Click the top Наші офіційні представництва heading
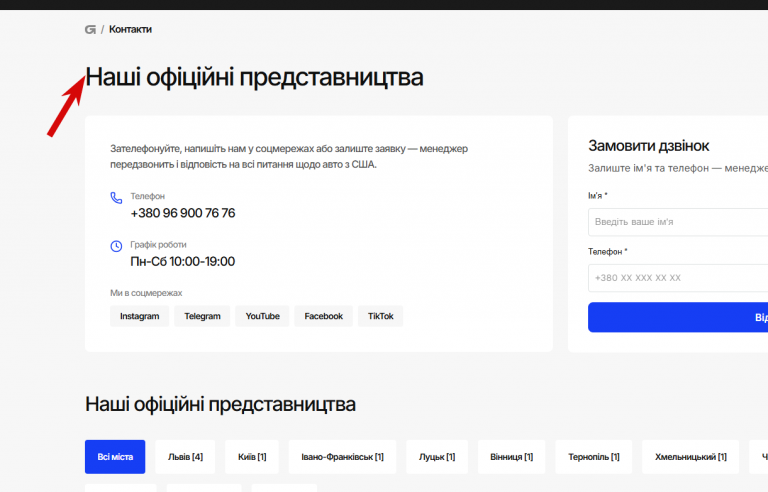Viewport: 768px width, 492px height. click(x=254, y=77)
